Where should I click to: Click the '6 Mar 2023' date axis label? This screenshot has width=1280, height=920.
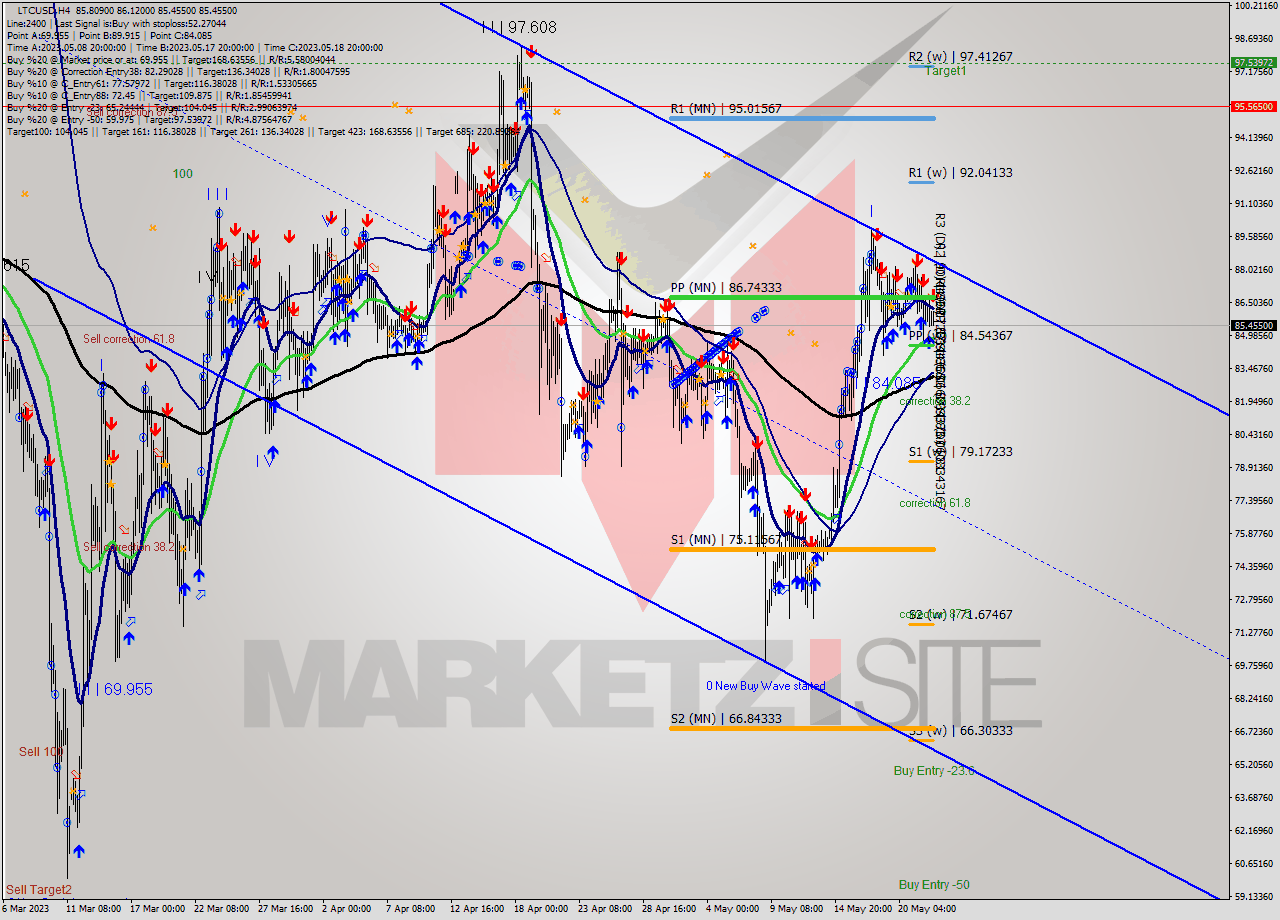(x=26, y=909)
